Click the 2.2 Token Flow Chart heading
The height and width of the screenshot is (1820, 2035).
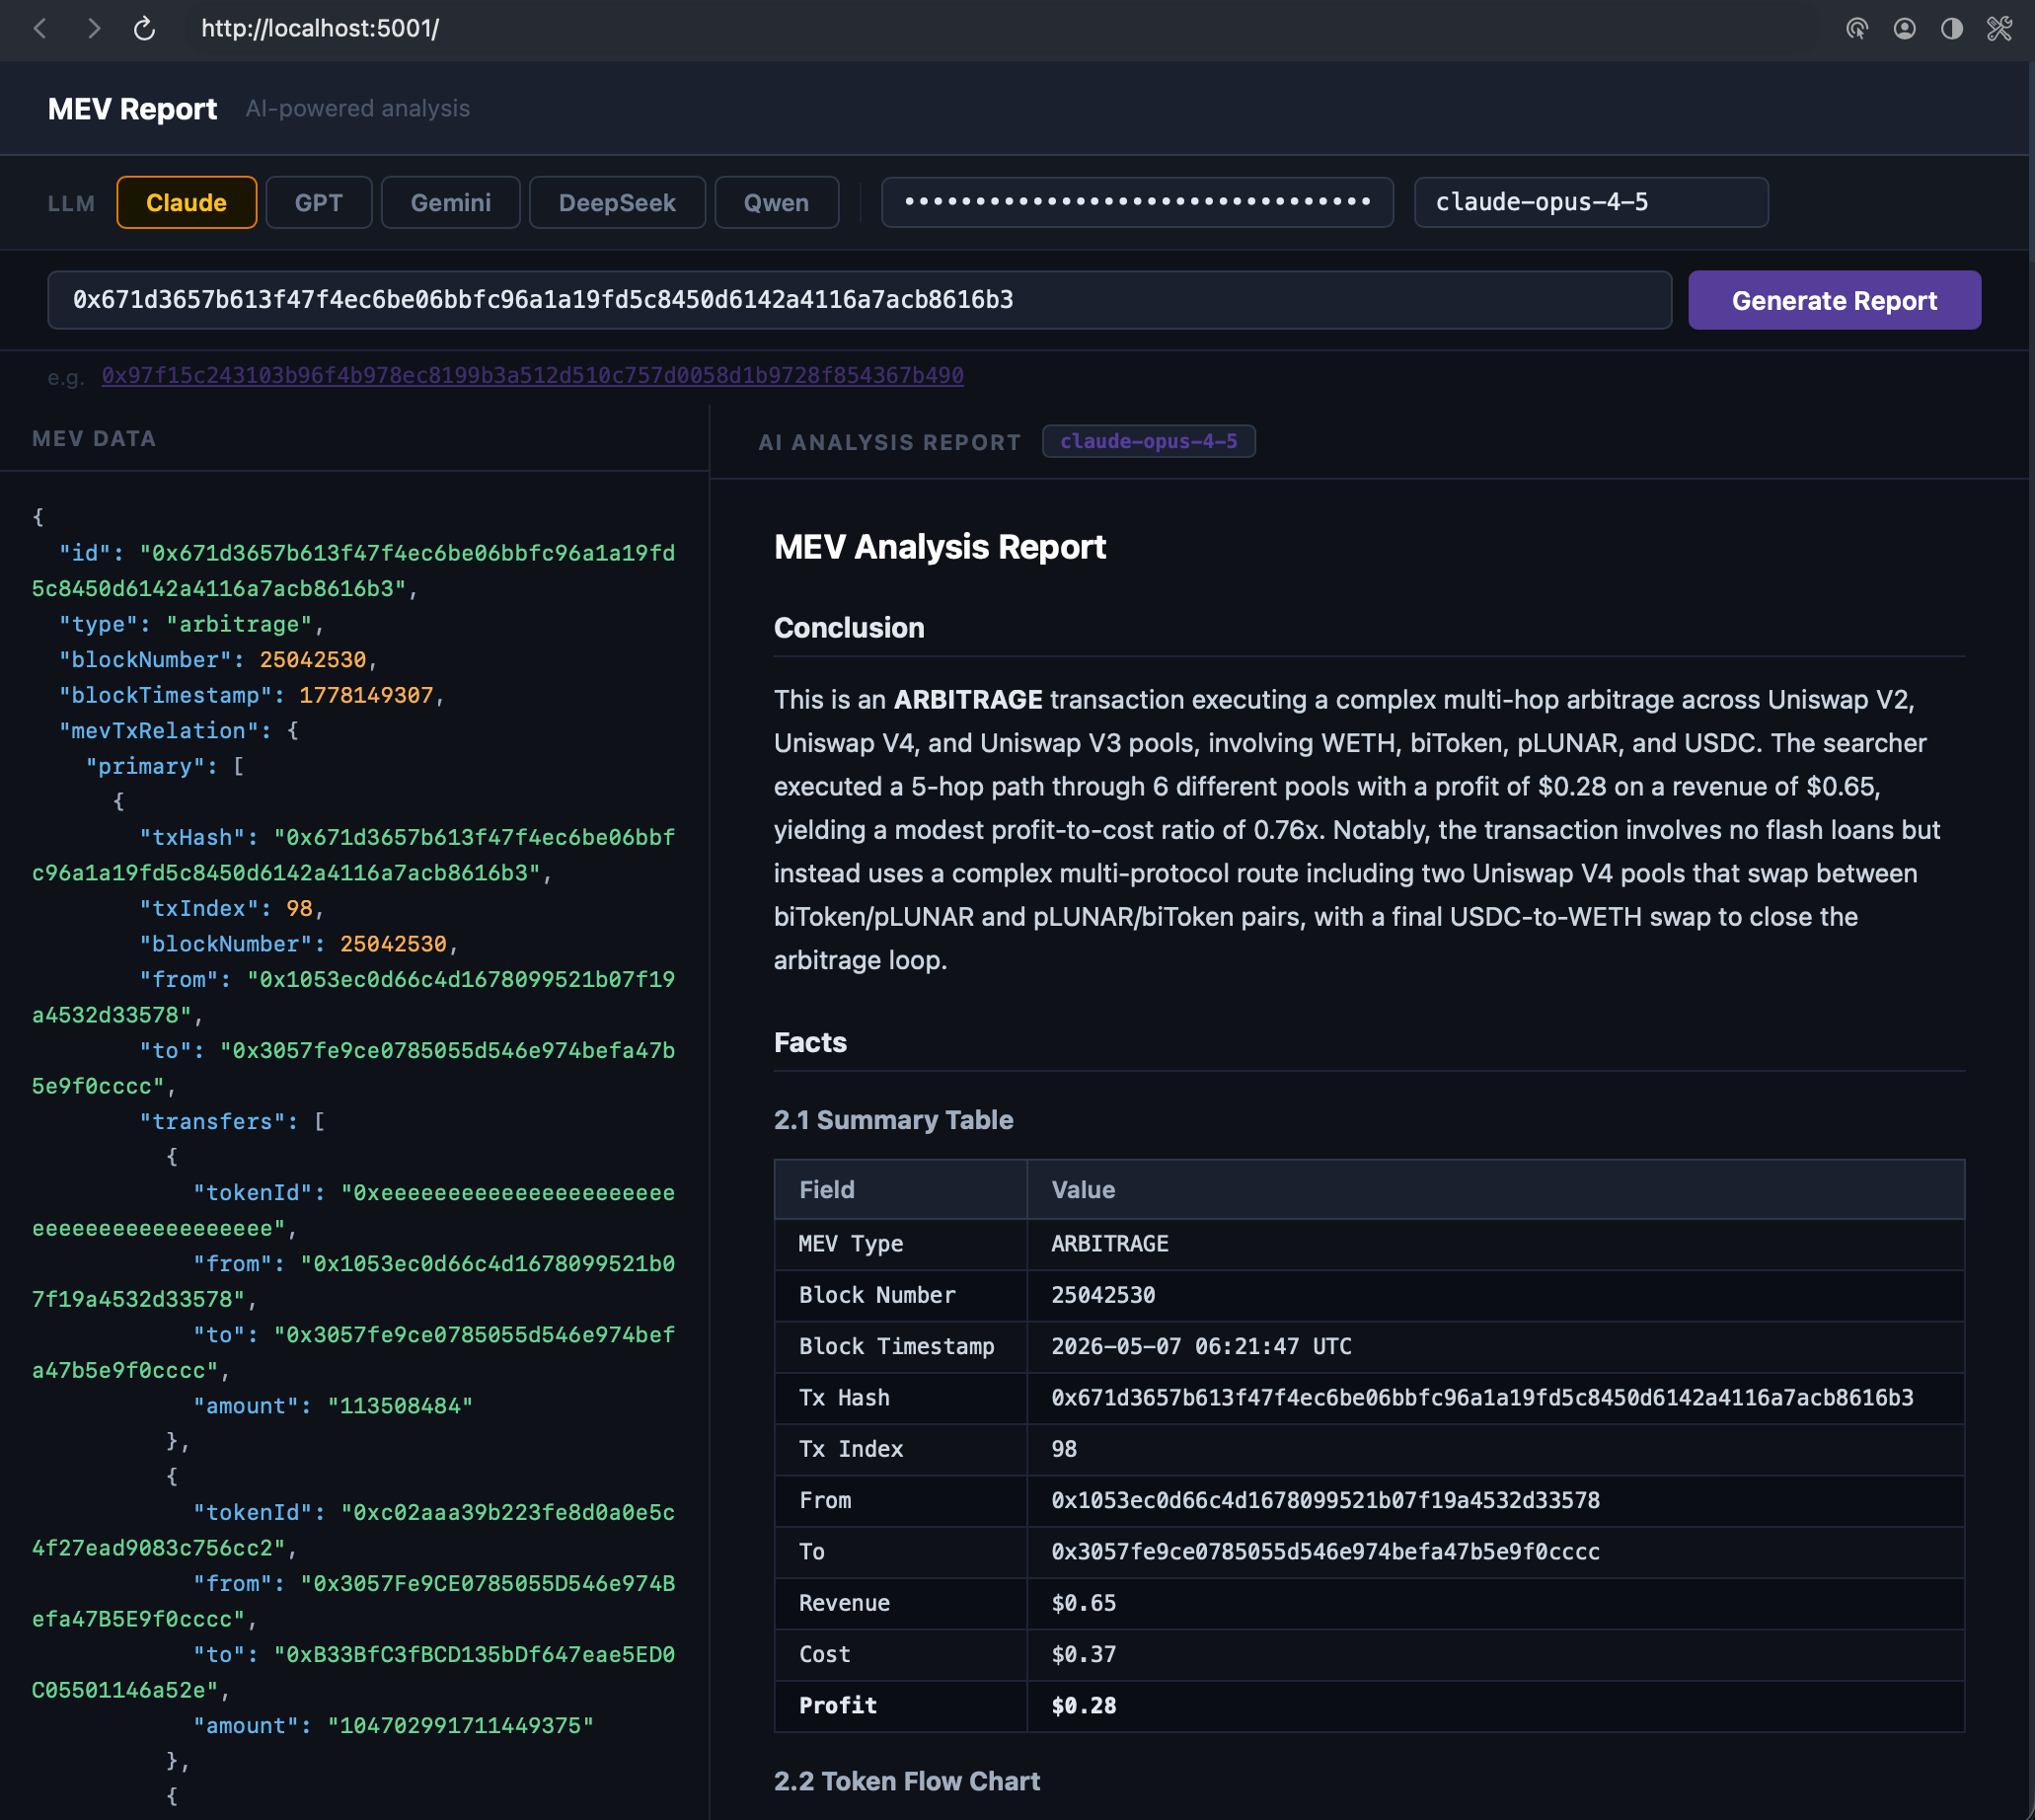coord(906,1781)
